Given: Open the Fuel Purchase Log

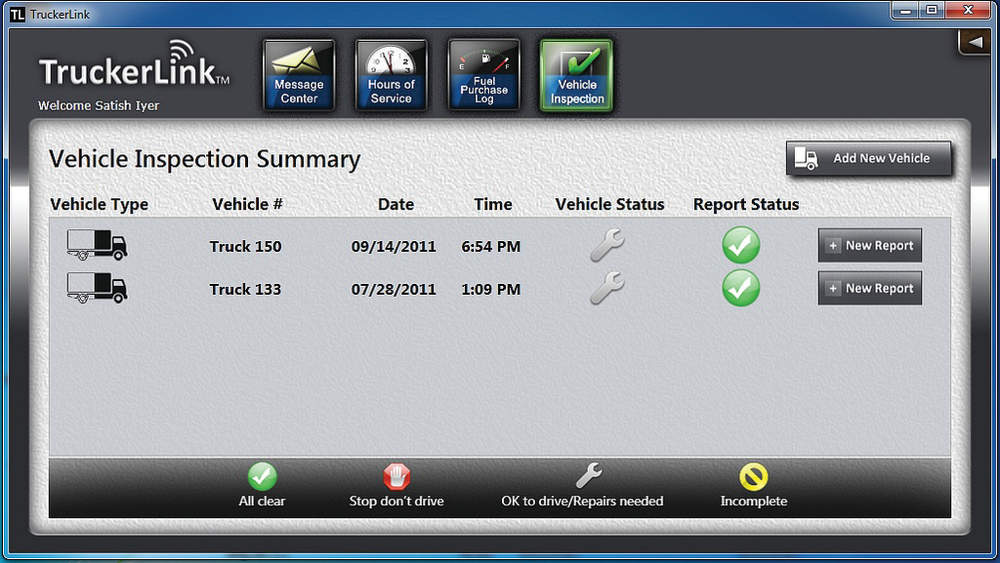Looking at the screenshot, I should coord(484,76).
